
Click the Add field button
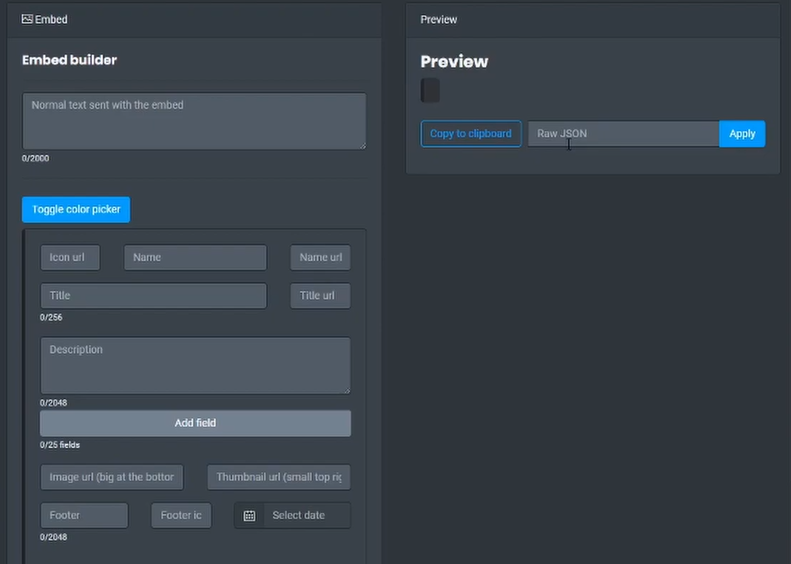click(x=195, y=423)
